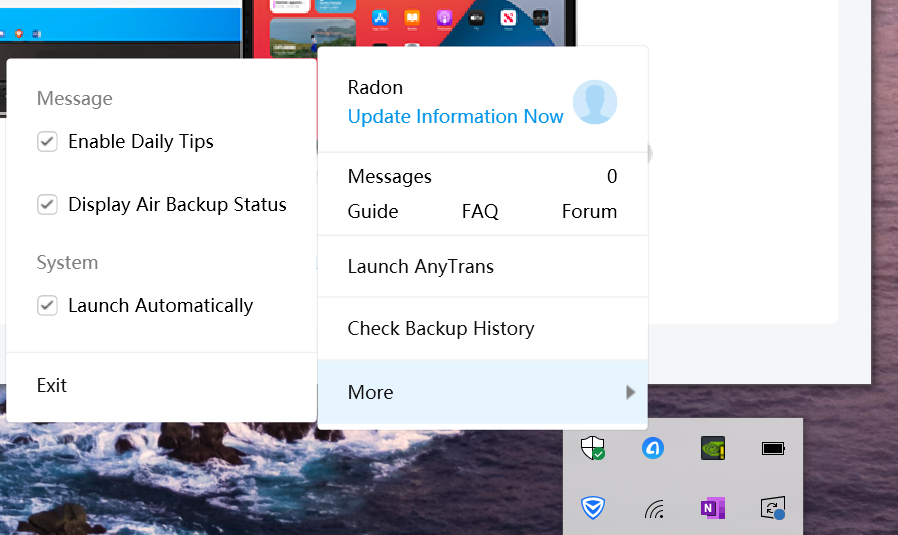
Task: Expand the More submenu arrow
Action: [630, 392]
